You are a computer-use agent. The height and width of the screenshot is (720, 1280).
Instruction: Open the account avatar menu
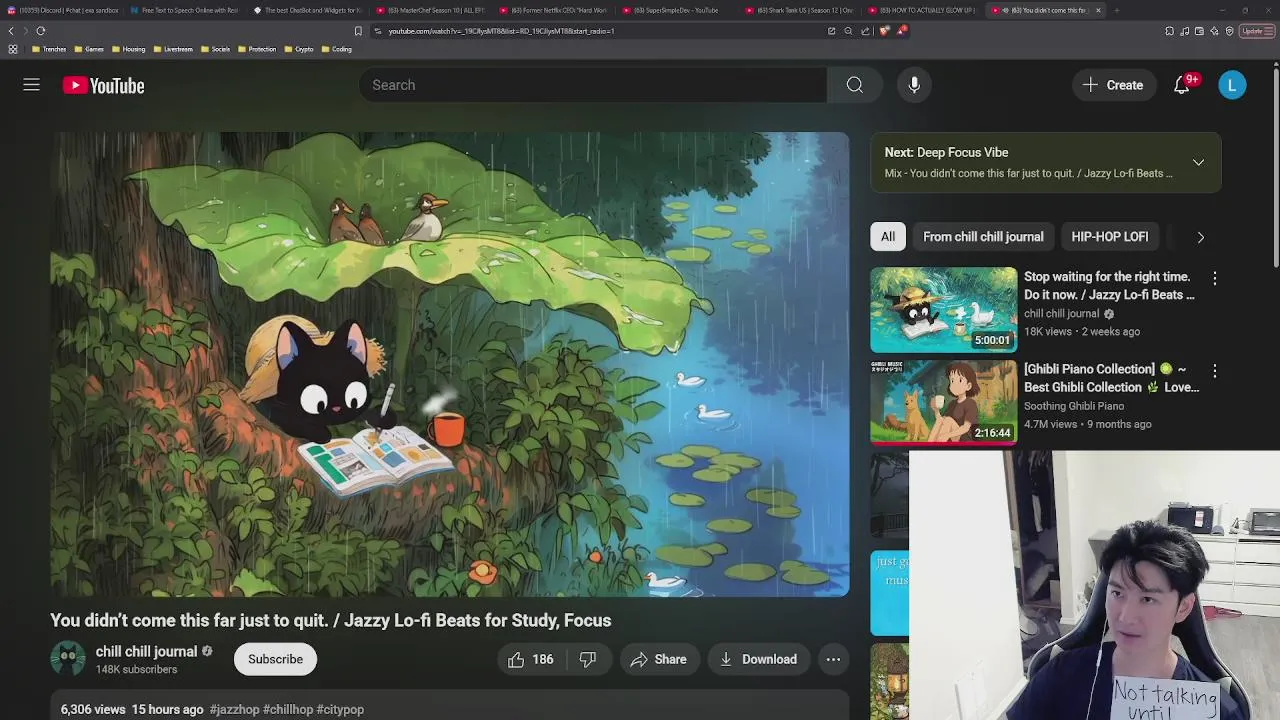pos(1232,85)
